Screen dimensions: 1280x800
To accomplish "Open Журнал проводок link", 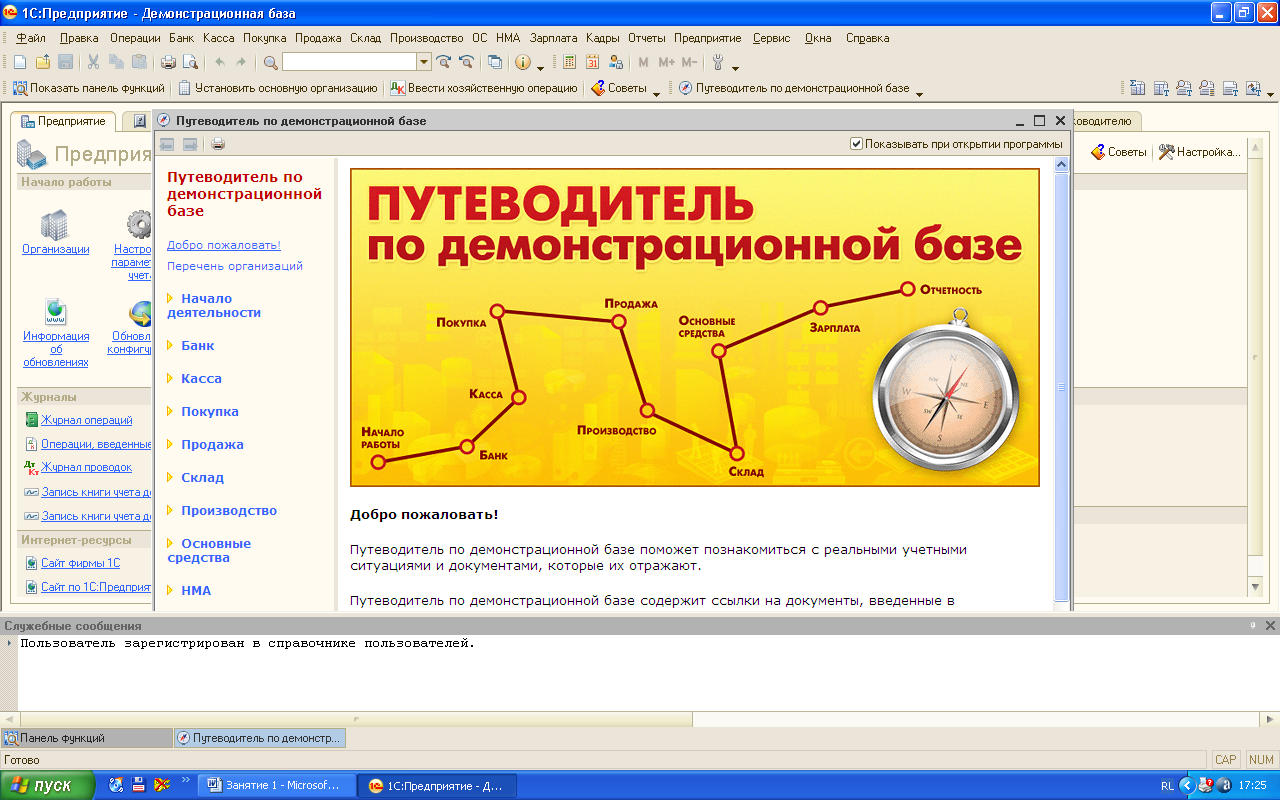I will pos(87,467).
